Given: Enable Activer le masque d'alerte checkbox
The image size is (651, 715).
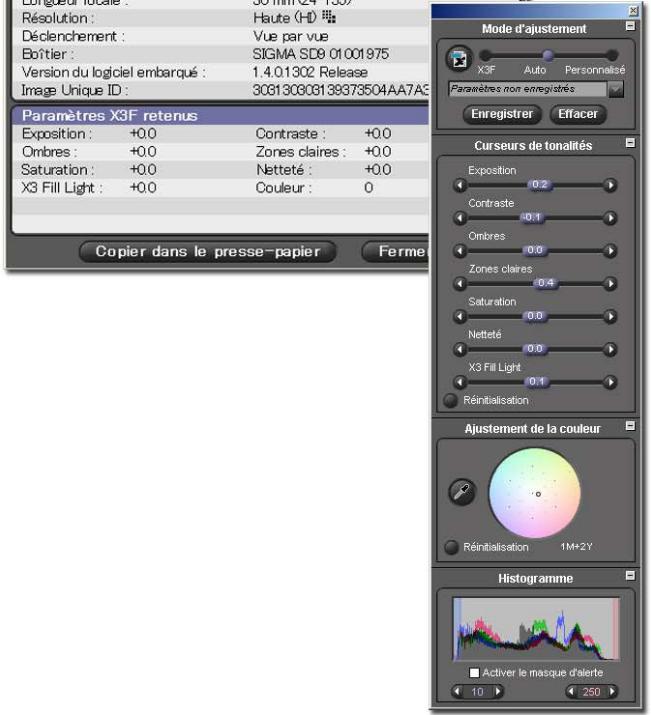Looking at the screenshot, I should (474, 673).
